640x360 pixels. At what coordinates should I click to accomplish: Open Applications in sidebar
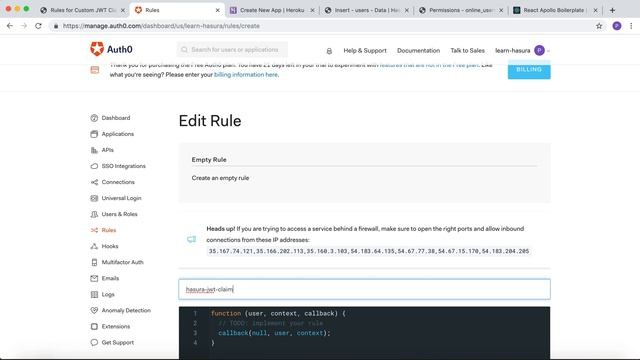click(x=118, y=134)
